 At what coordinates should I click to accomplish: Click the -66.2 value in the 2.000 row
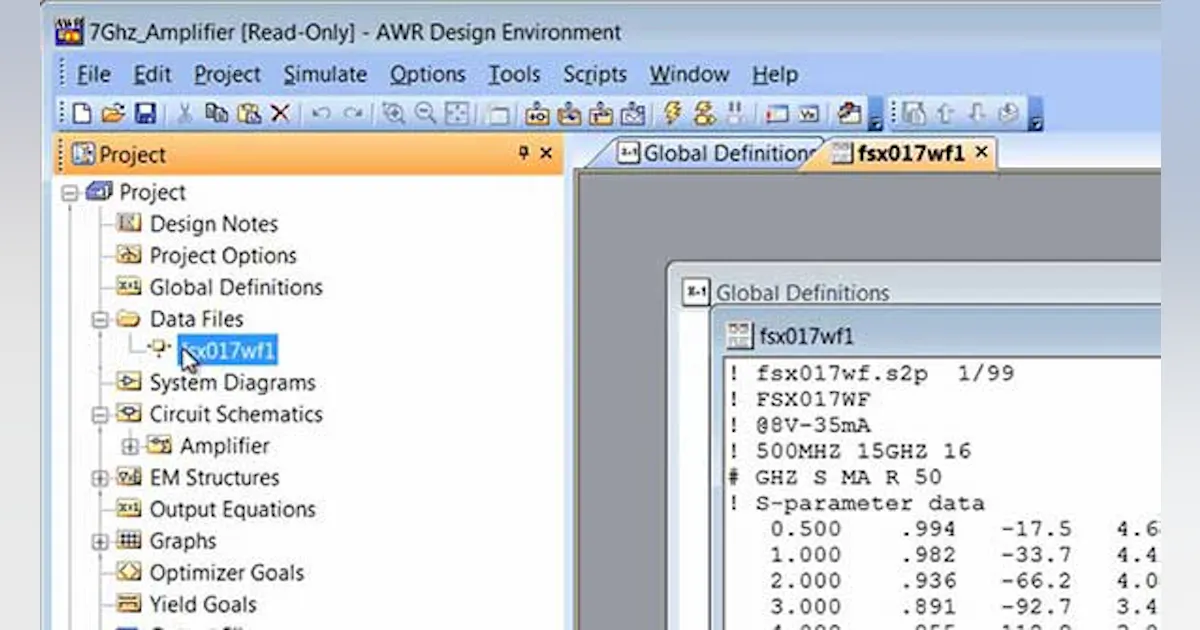coord(1036,581)
